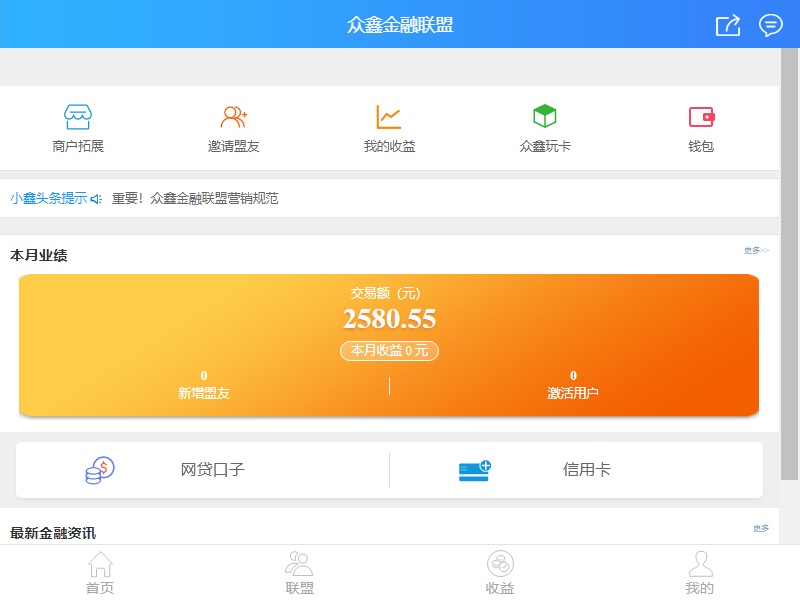The height and width of the screenshot is (600, 800).
Task: Click the speaker icon beside 小鑫头条提示
Action: pyautogui.click(x=96, y=199)
